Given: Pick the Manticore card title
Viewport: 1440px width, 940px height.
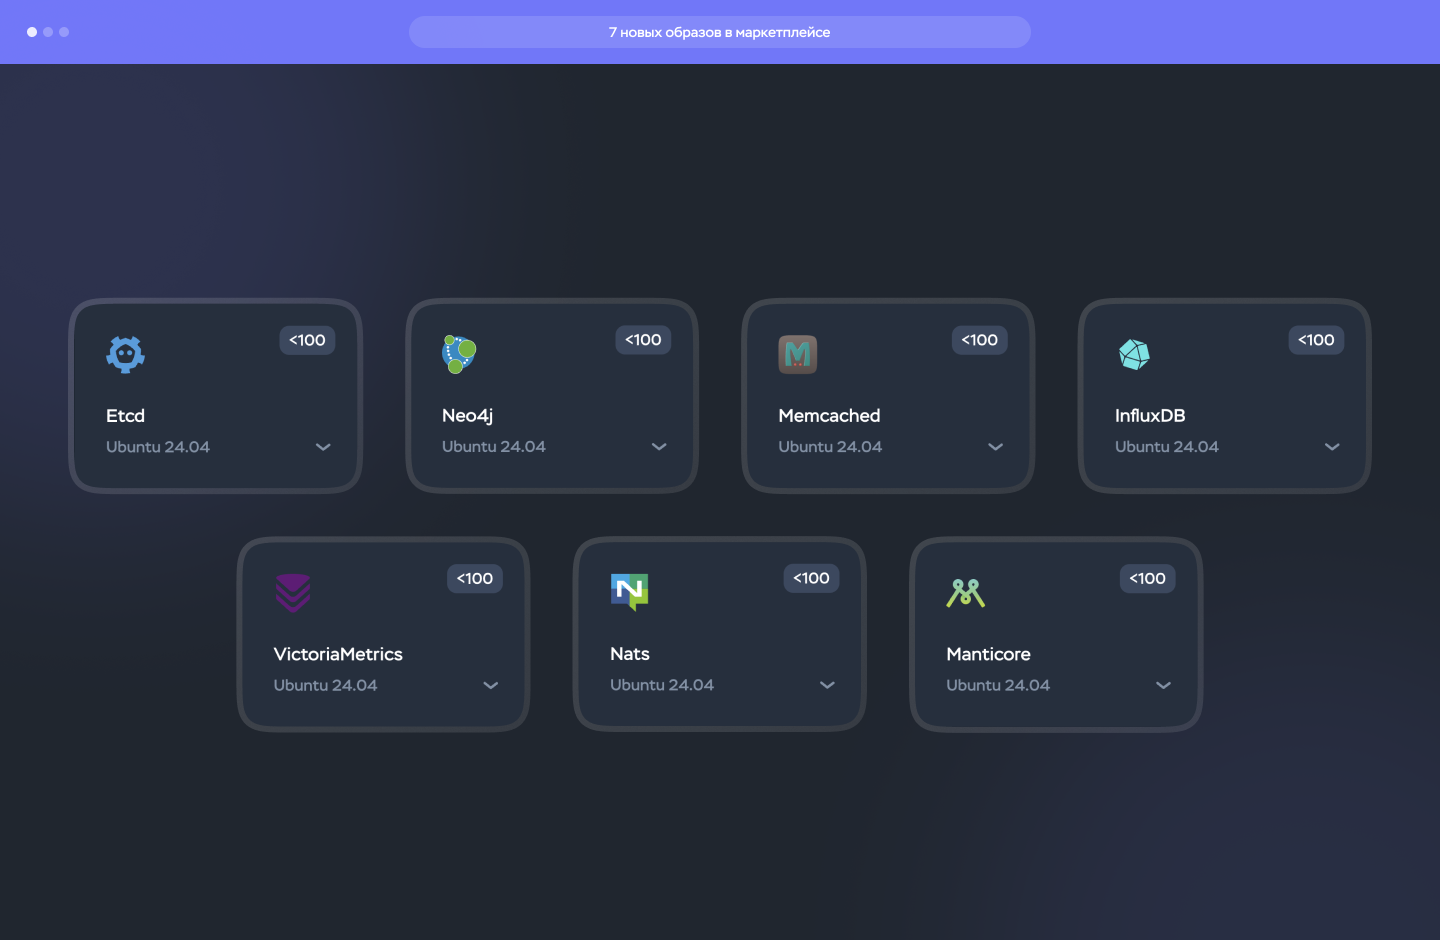Looking at the screenshot, I should point(988,654).
